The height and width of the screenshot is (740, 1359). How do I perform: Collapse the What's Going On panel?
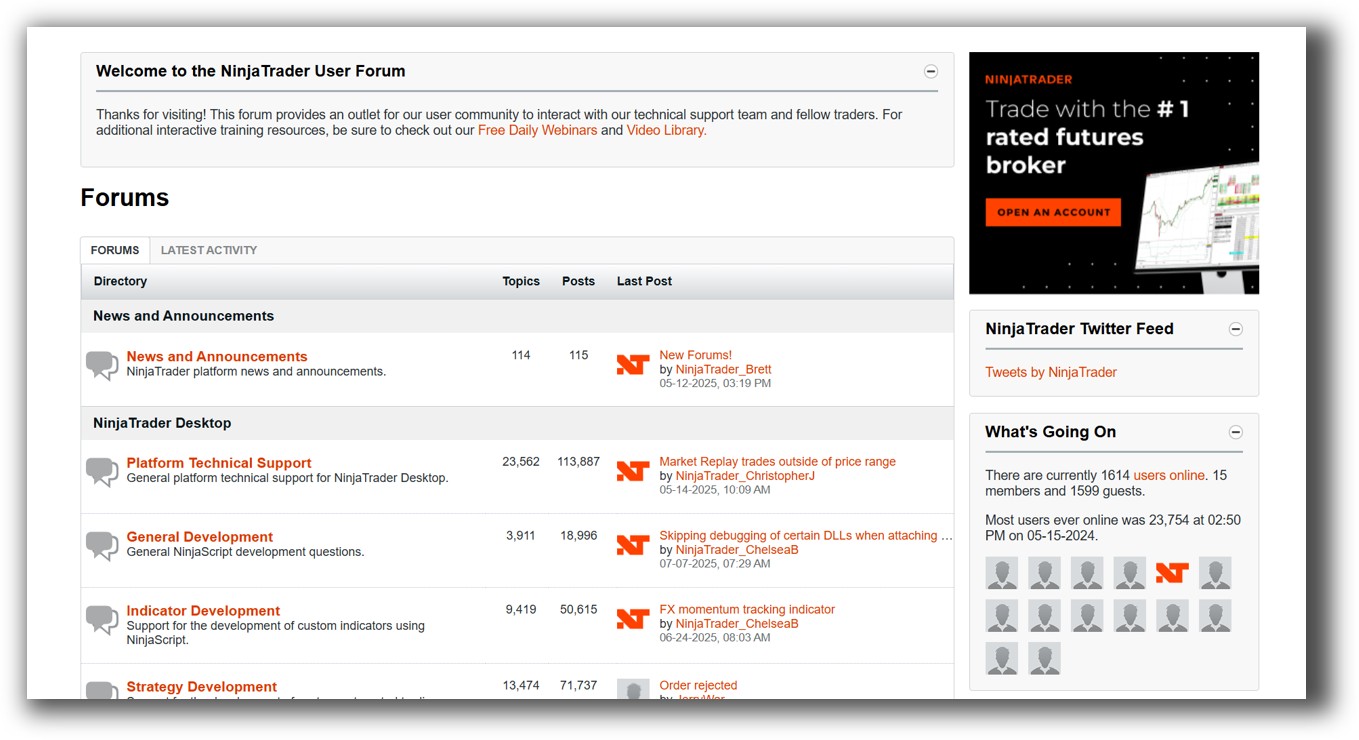point(1236,432)
